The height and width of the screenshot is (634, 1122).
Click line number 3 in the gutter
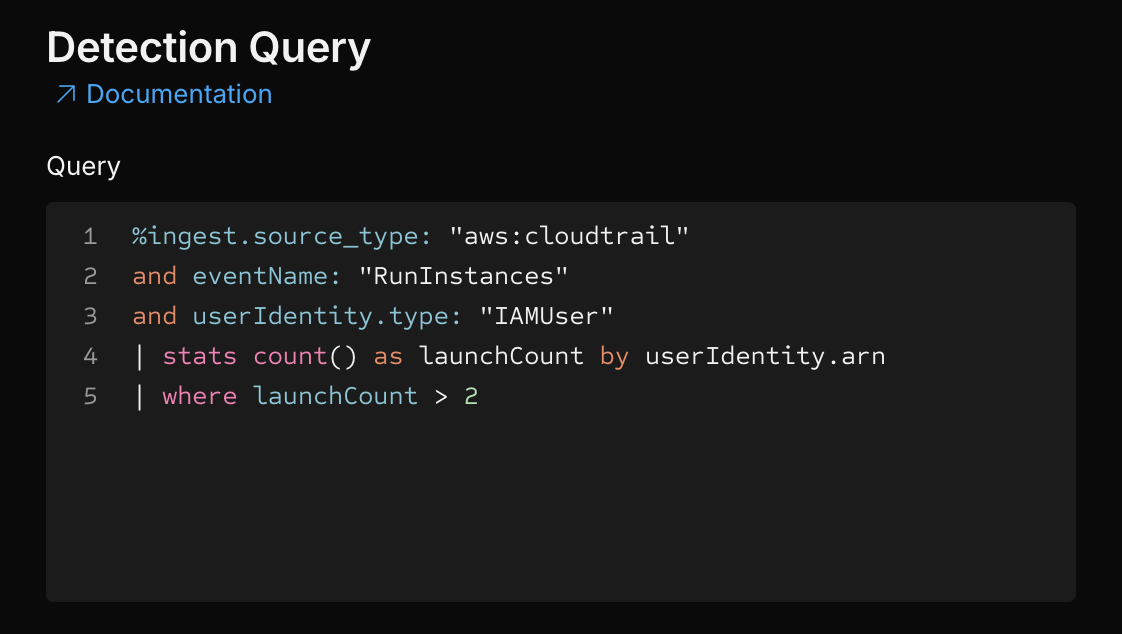pyautogui.click(x=90, y=316)
